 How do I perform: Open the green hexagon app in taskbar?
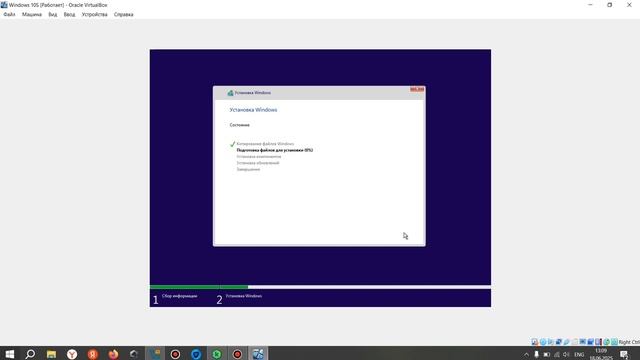(x=217, y=354)
